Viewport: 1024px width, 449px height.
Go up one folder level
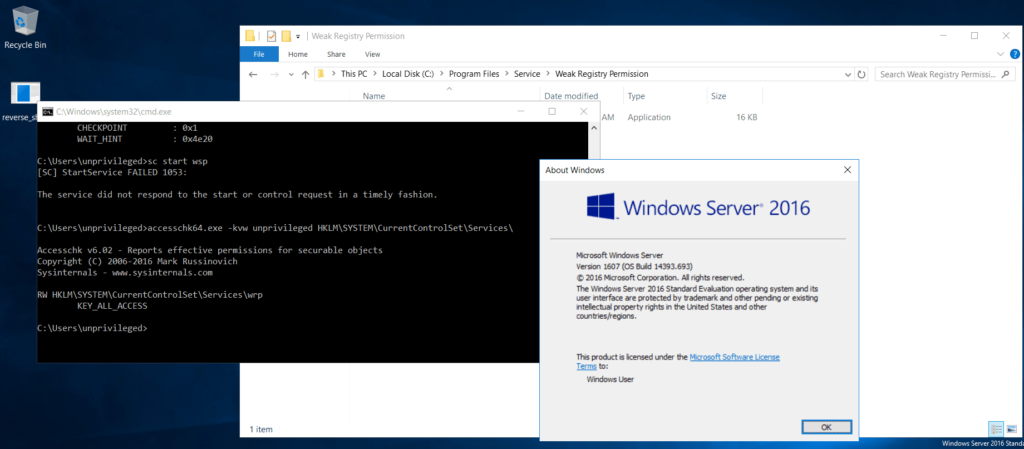pos(305,74)
